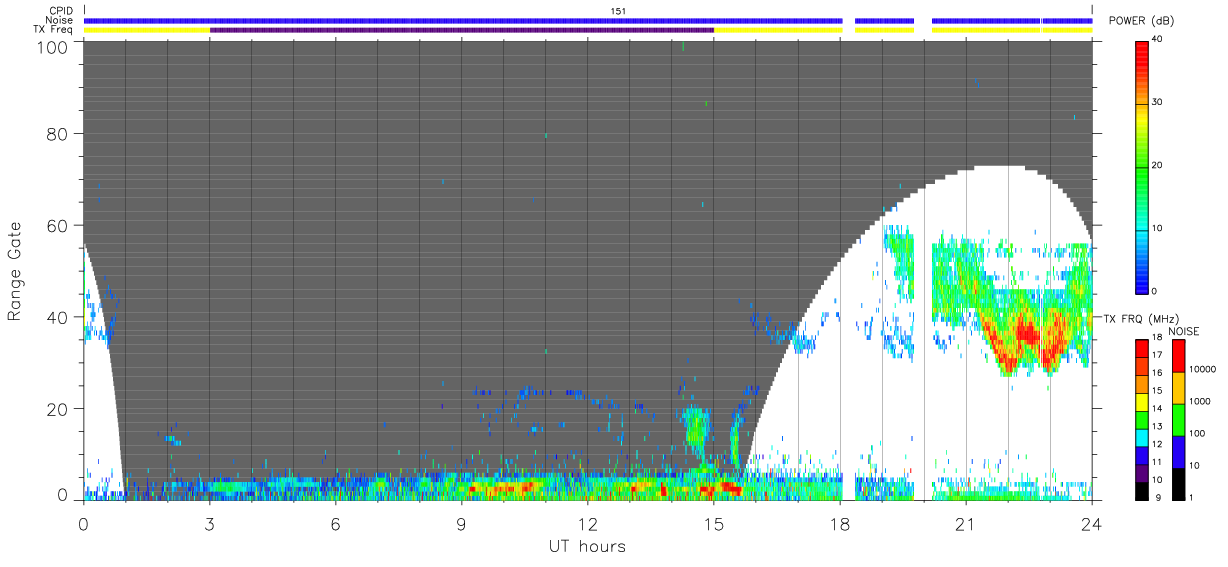Click the 12 tick label on UT axis

(587, 523)
